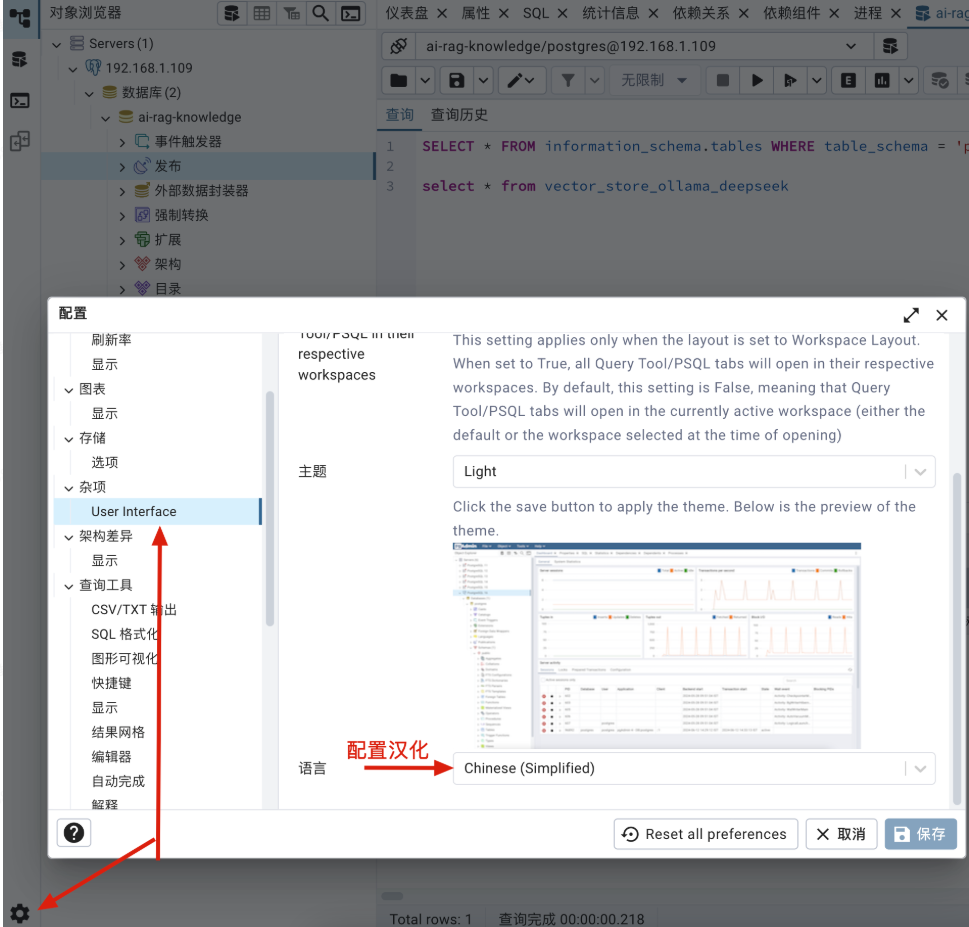Open the explain analyze options dropdown arrow
The height and width of the screenshot is (927, 969).
[x=908, y=80]
